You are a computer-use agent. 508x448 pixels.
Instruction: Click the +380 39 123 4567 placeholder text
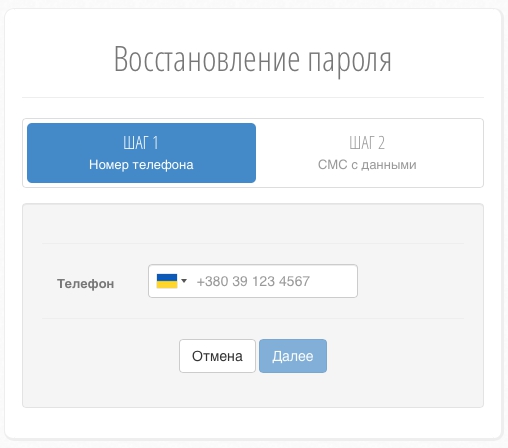point(253,281)
